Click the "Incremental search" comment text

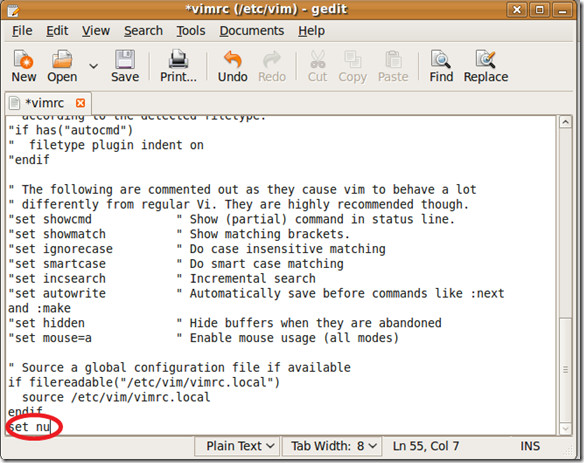(253, 279)
